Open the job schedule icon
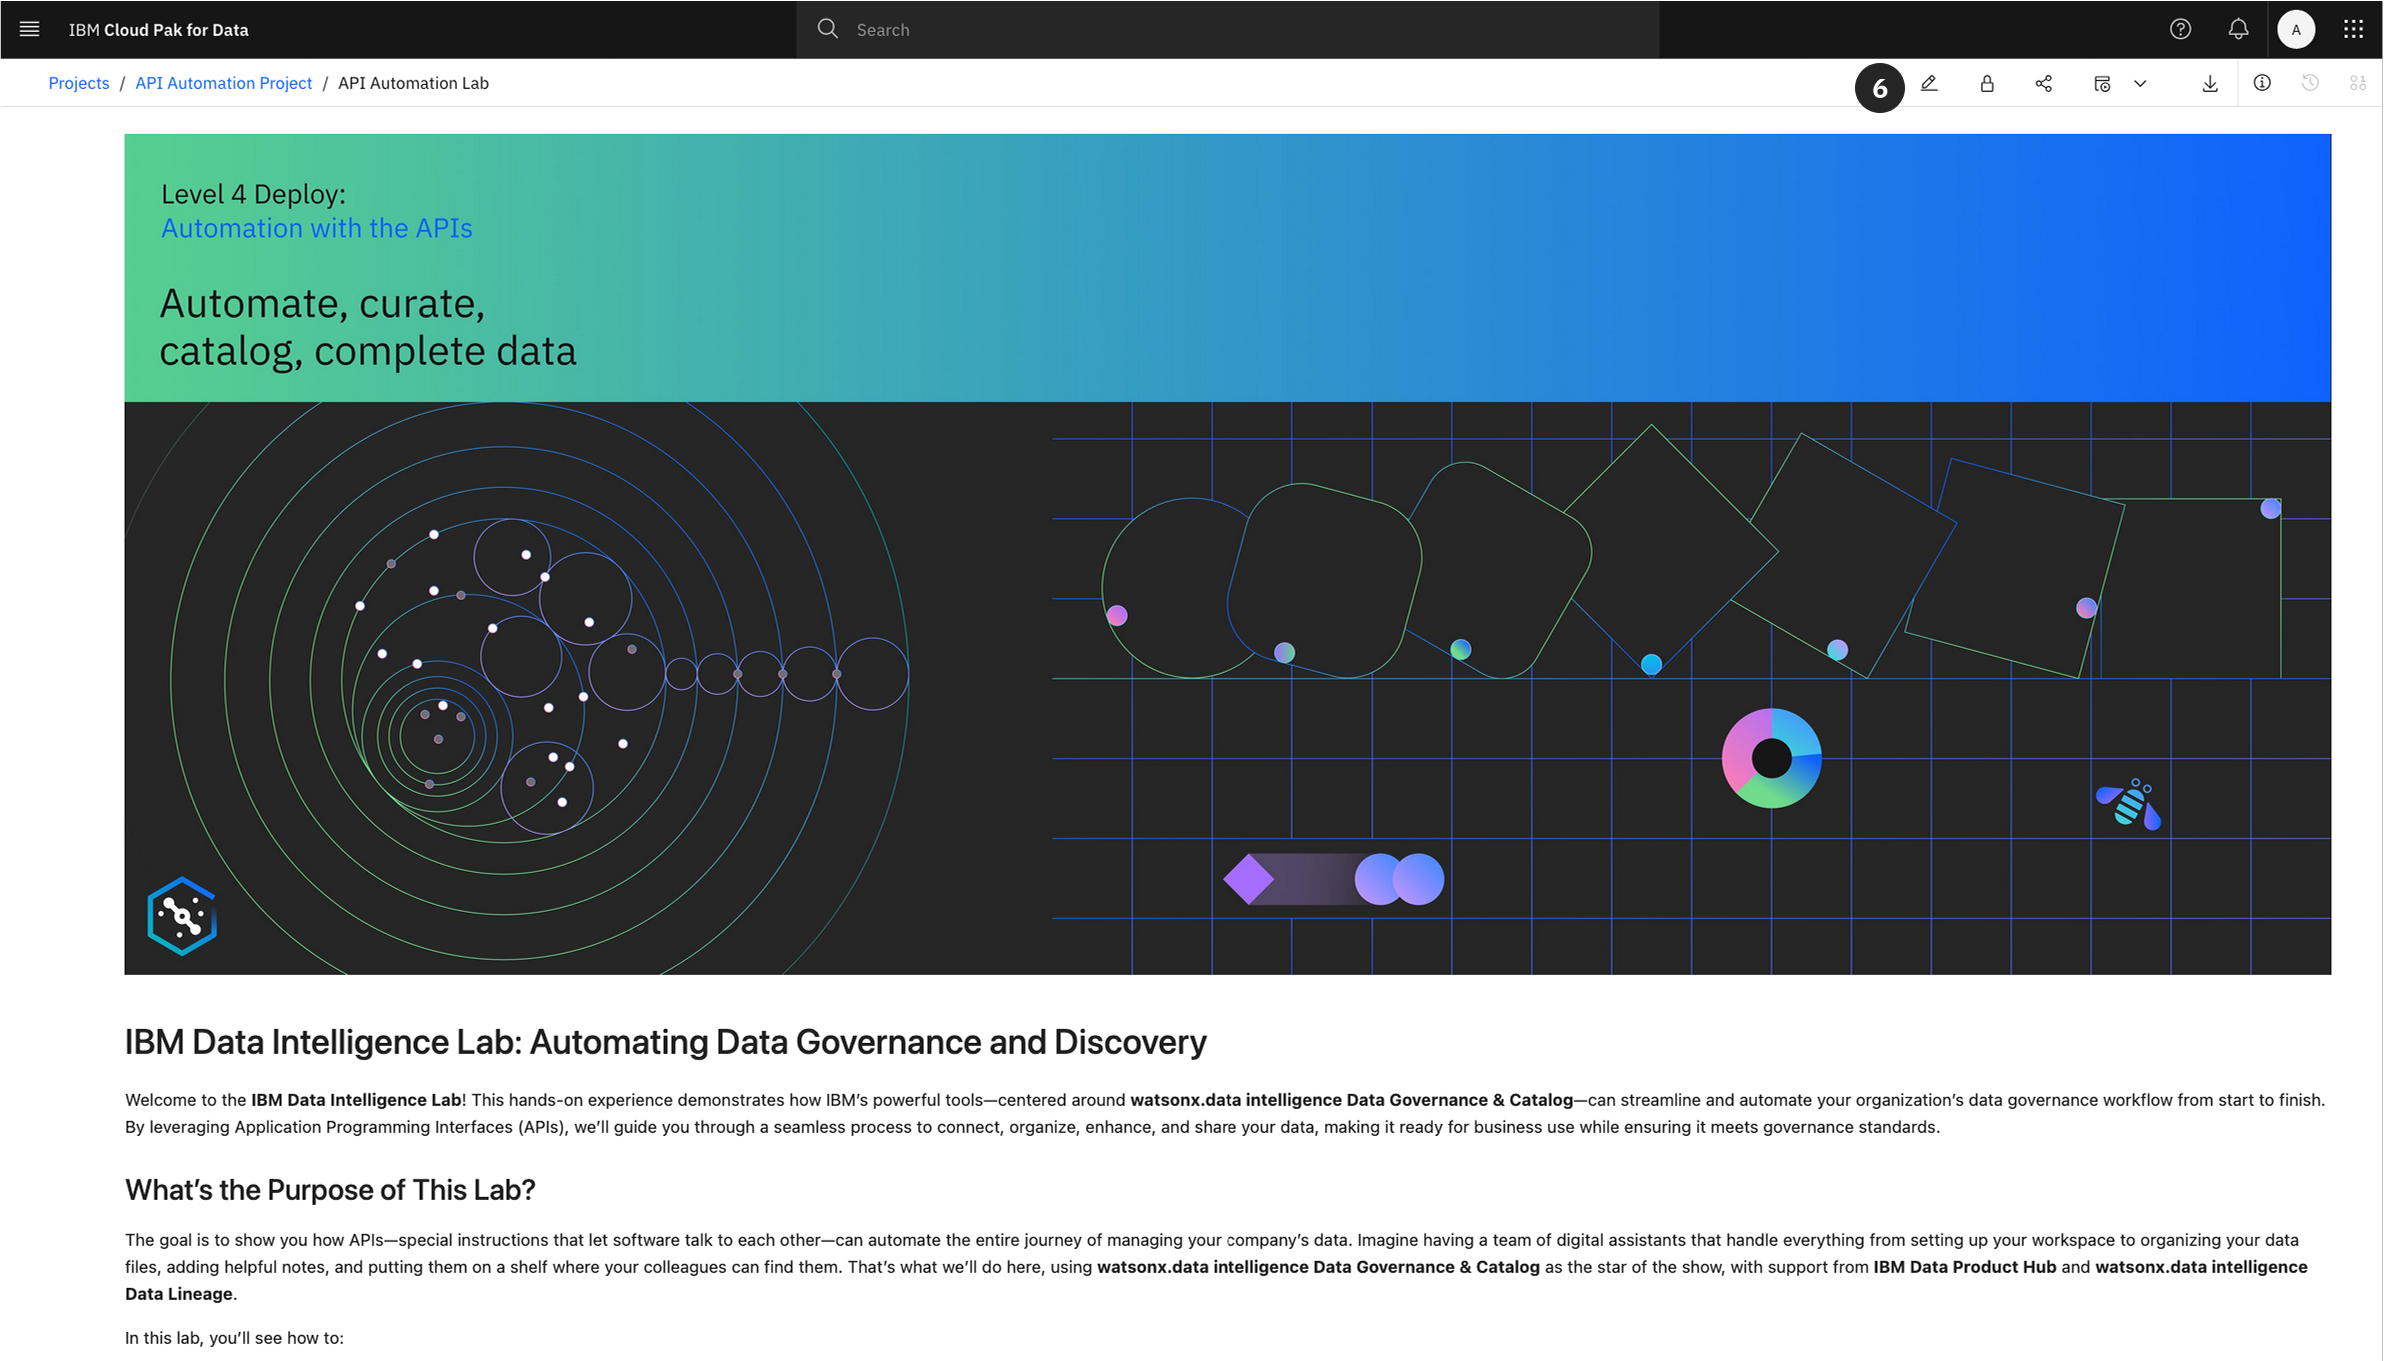2384x1361 pixels. pos(2102,84)
